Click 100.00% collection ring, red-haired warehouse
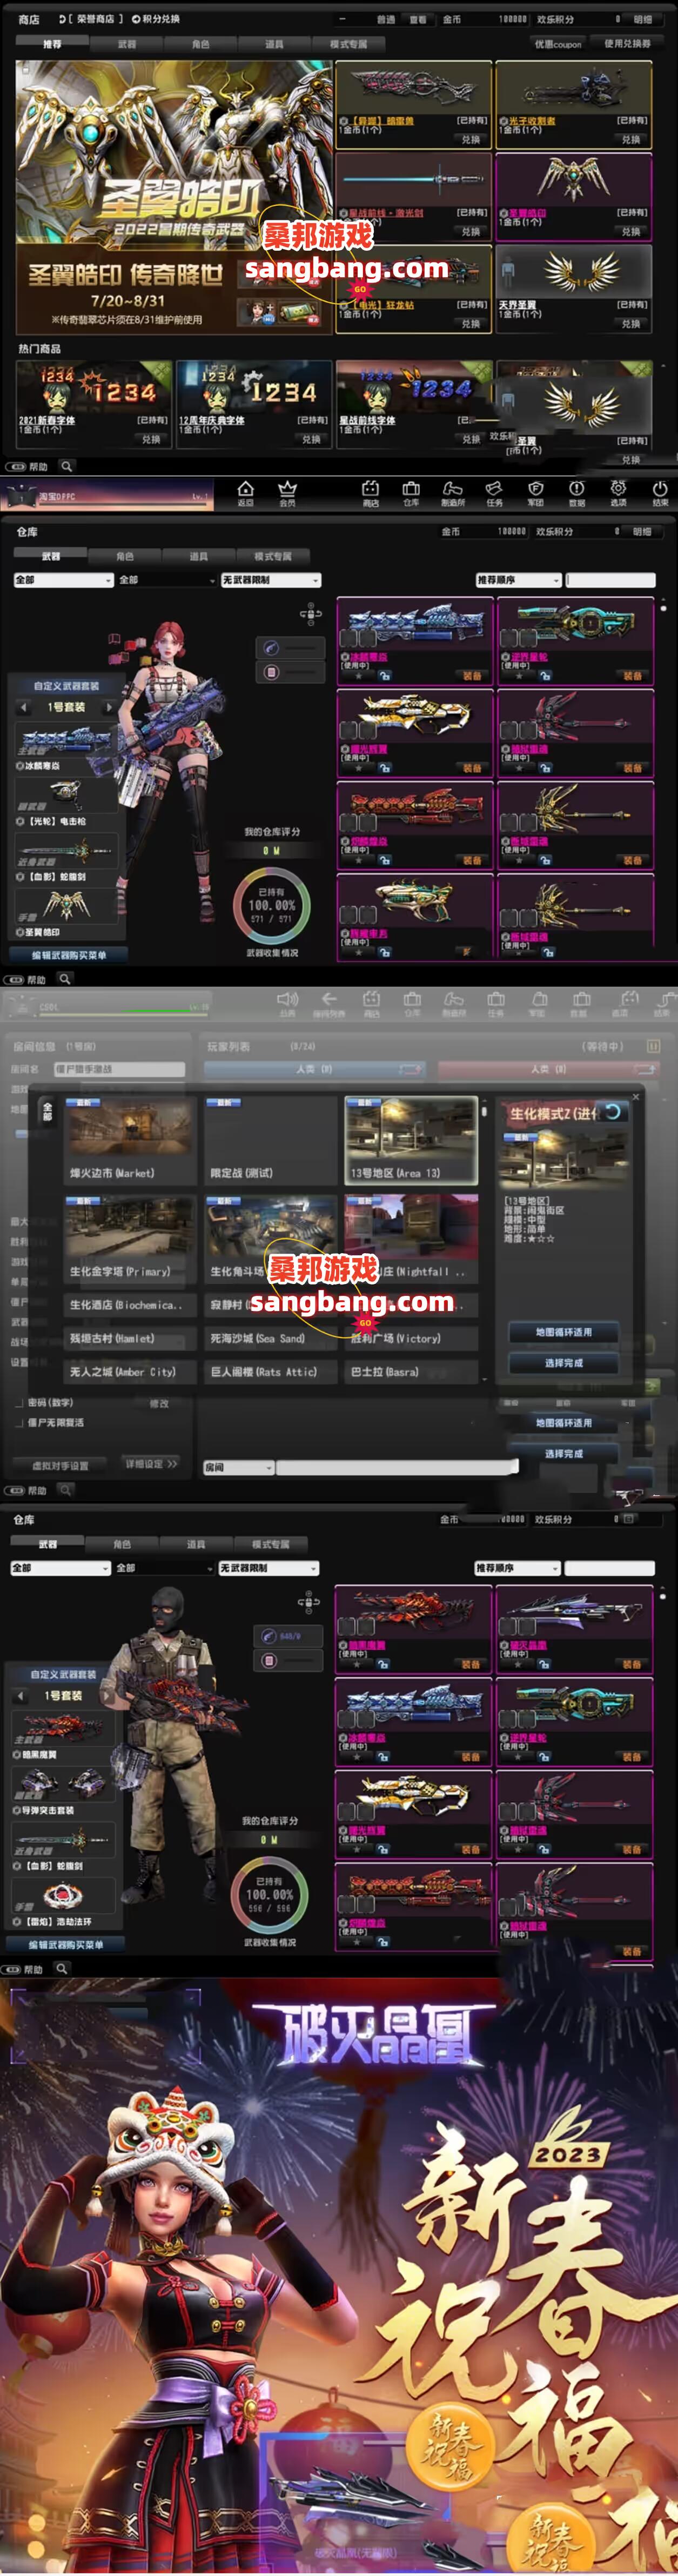The height and width of the screenshot is (2576, 678). click(271, 905)
